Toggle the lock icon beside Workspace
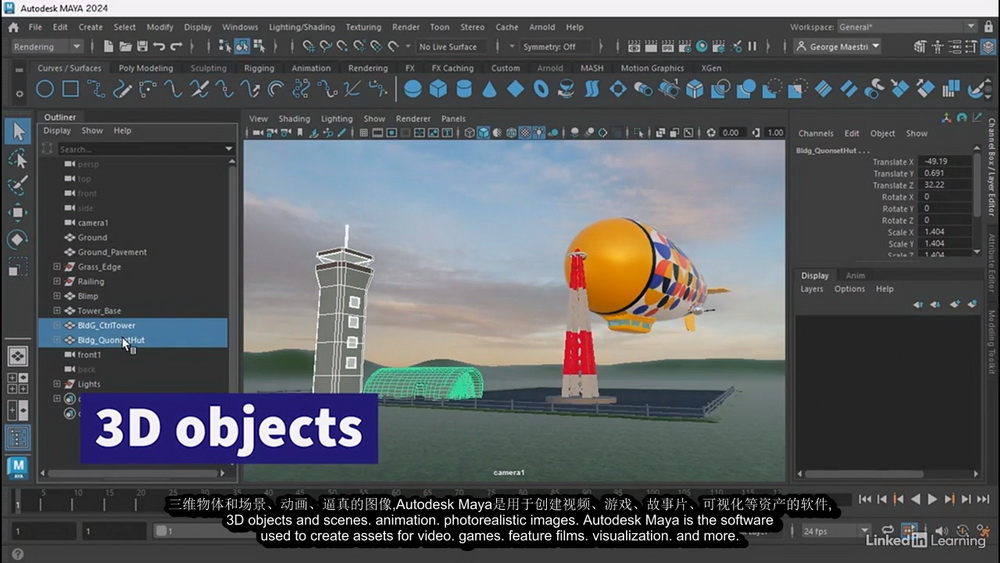The width and height of the screenshot is (1000, 563). pos(989,27)
